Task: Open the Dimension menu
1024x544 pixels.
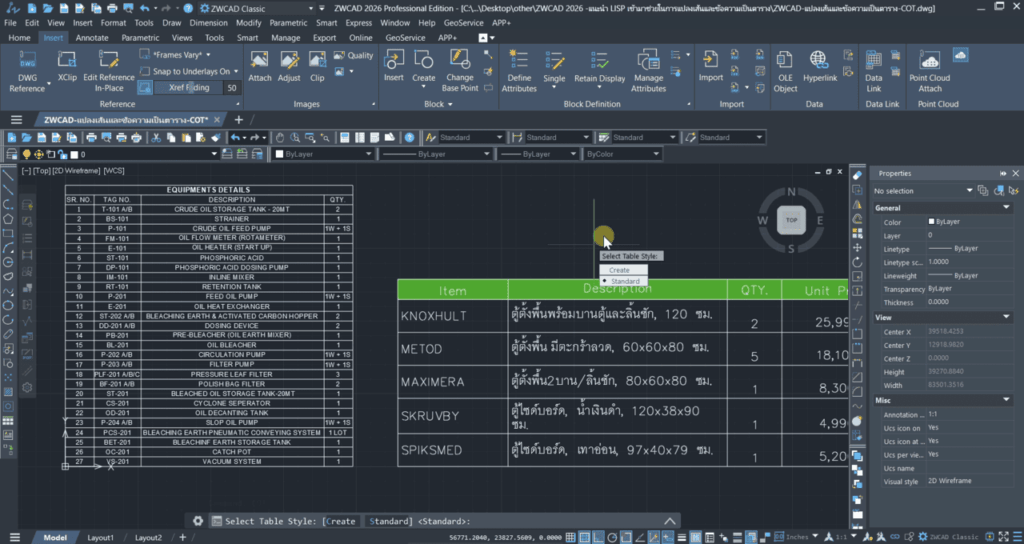Action: tap(208, 22)
